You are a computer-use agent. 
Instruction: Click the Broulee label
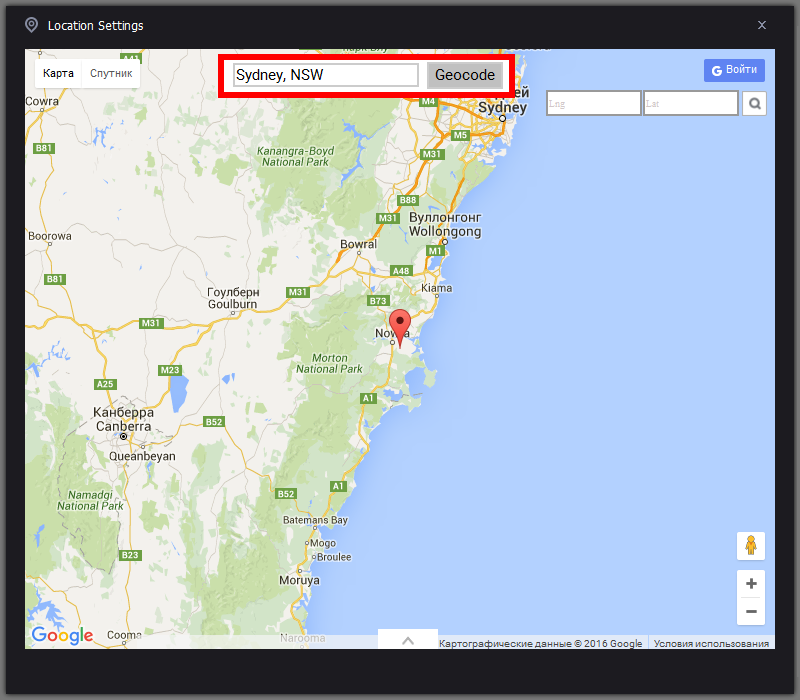(334, 557)
